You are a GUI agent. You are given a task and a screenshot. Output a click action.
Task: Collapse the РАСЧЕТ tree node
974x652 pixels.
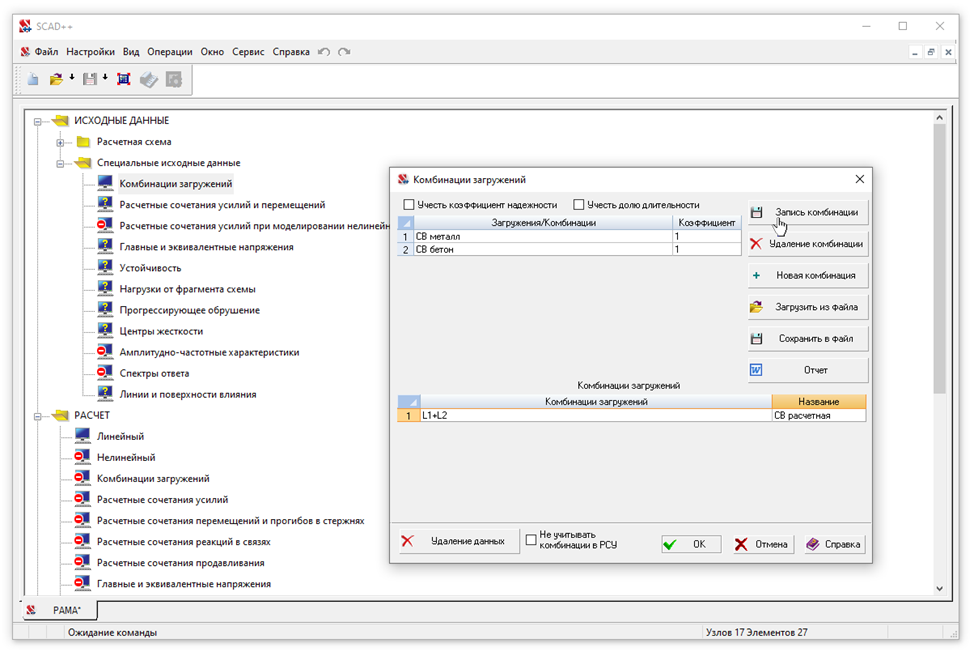37,416
